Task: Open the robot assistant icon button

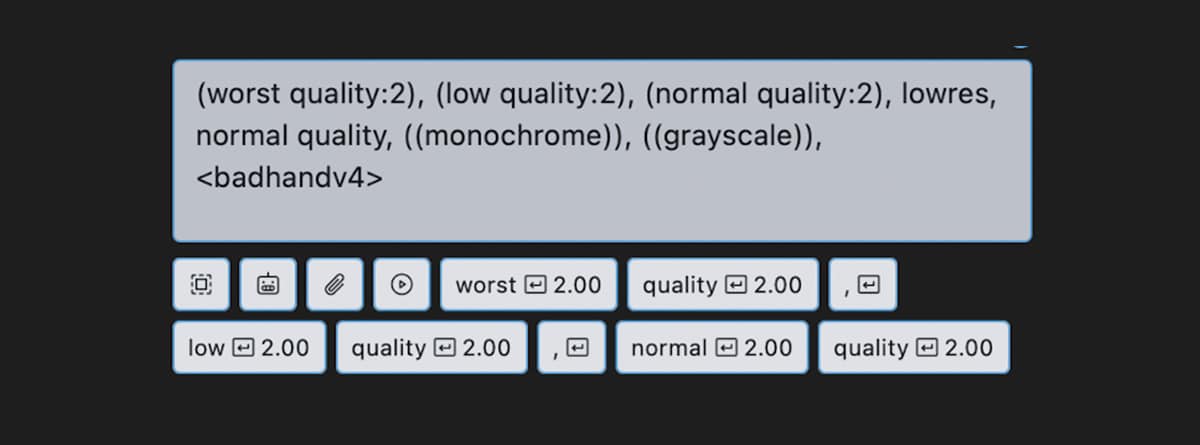Action: (268, 285)
